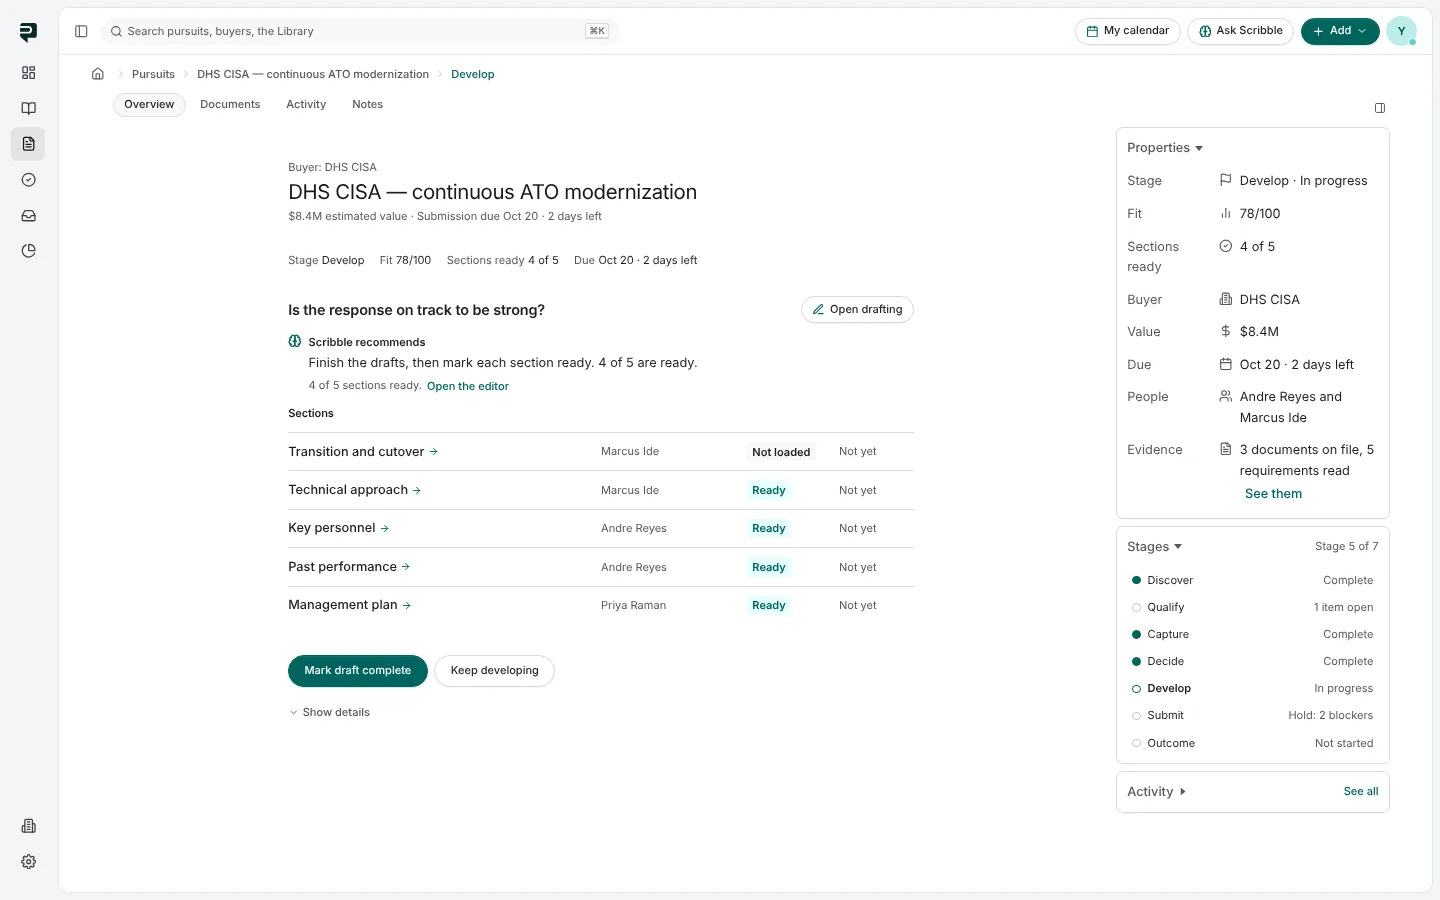This screenshot has height=900, width=1440.
Task: Switch to the Activity tab
Action: (306, 105)
